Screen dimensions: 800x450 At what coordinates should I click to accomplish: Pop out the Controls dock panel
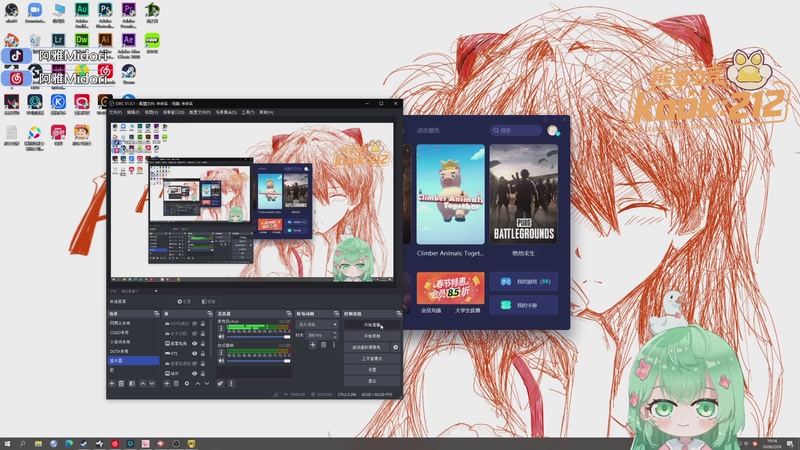pyautogui.click(x=398, y=313)
